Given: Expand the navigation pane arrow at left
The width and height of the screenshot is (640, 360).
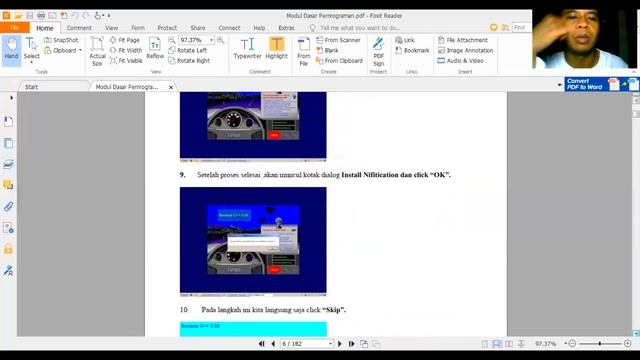Looking at the screenshot, I should pos(11,98).
